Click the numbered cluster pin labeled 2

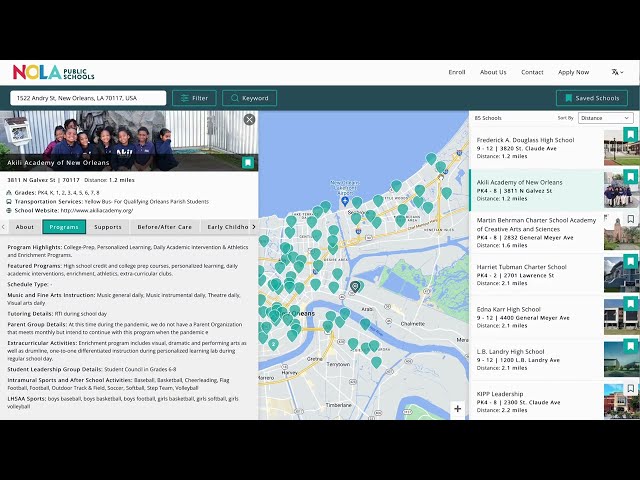273,344
